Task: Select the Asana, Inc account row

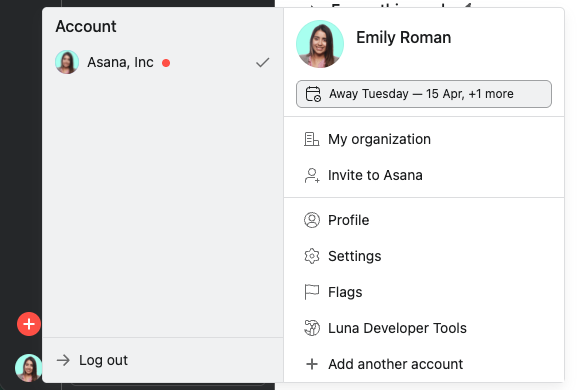Action: (163, 63)
